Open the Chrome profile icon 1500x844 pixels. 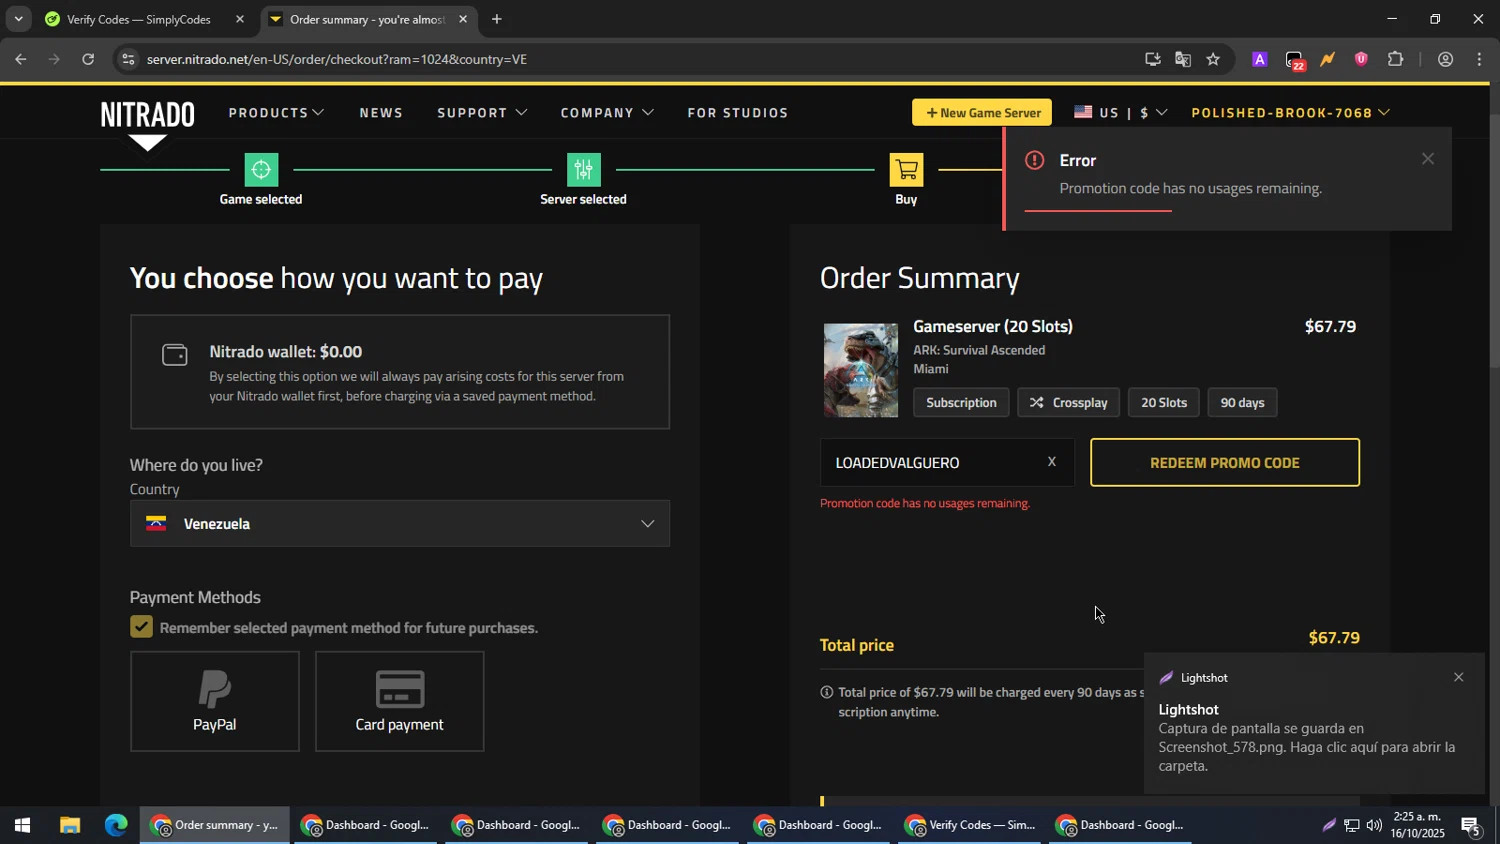tap(1445, 59)
